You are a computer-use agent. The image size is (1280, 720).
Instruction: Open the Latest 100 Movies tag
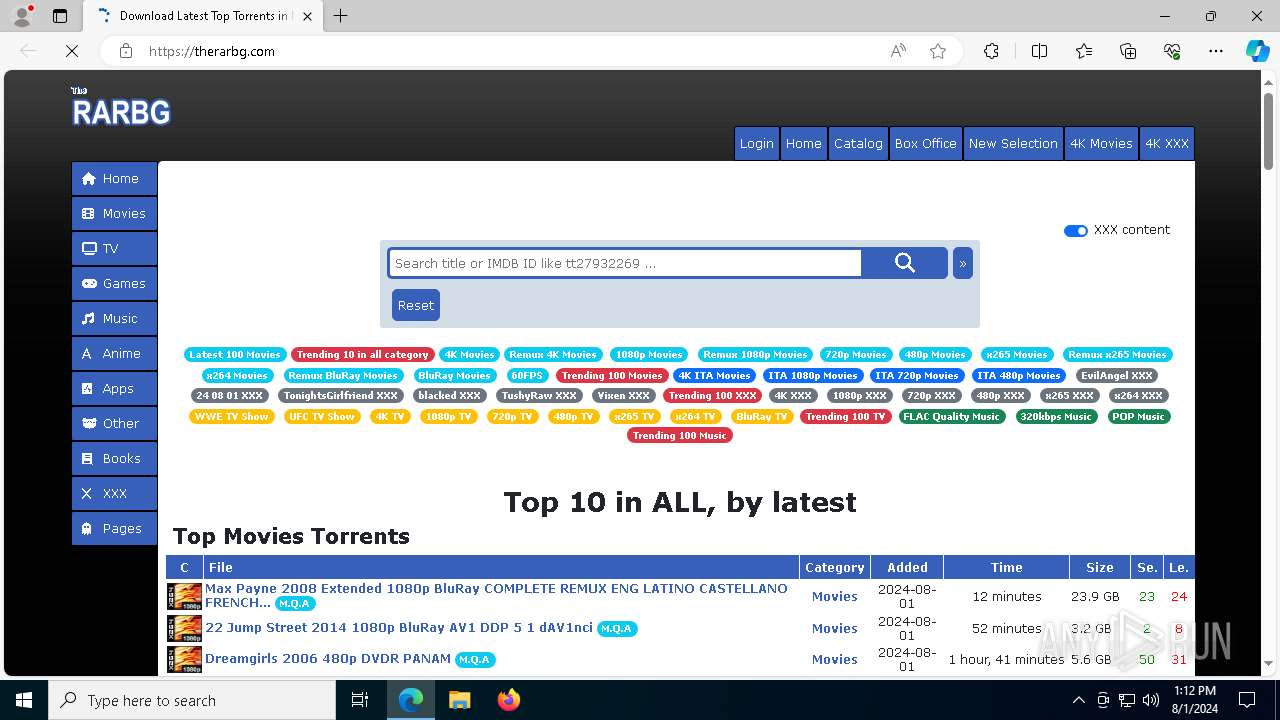(x=235, y=354)
